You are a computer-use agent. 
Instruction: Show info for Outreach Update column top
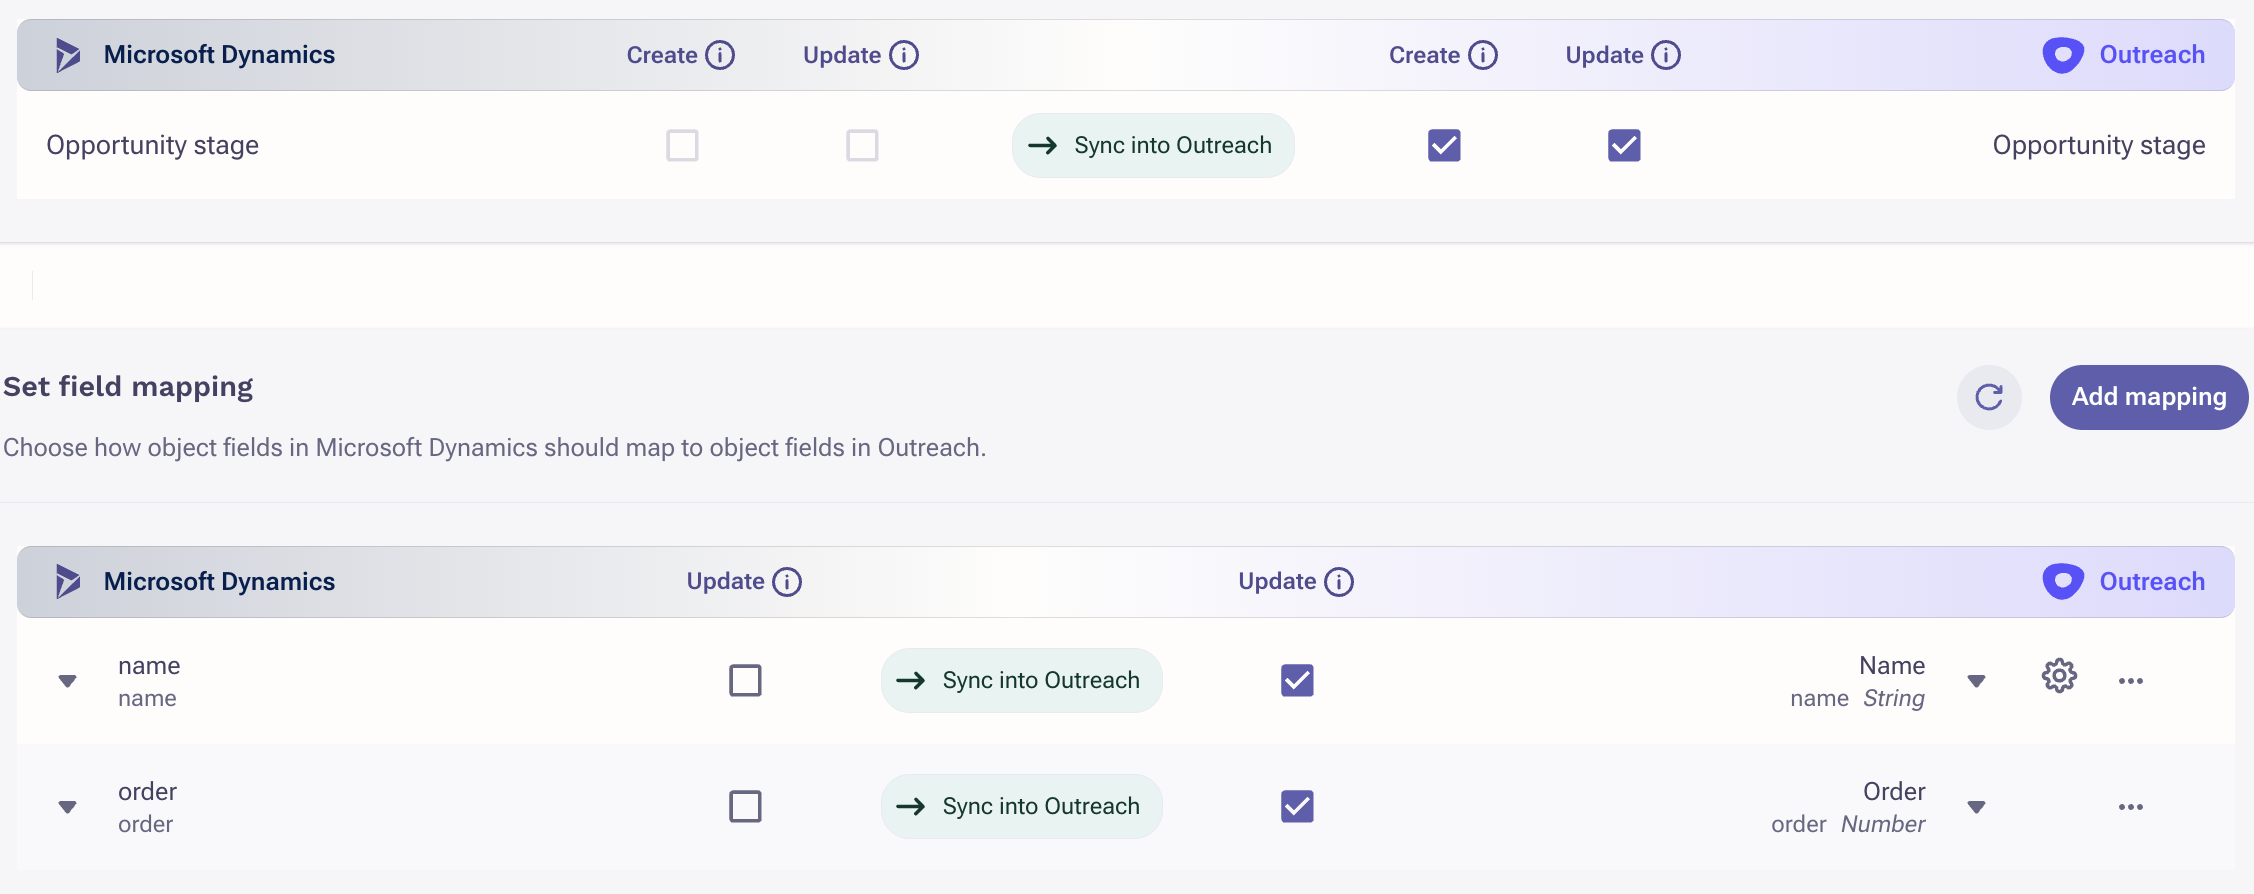coord(1666,55)
